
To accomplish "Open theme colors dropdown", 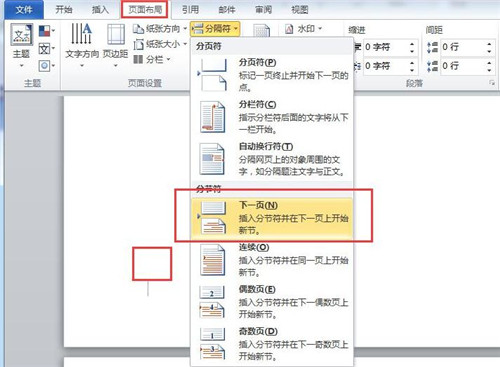I will tap(47, 31).
